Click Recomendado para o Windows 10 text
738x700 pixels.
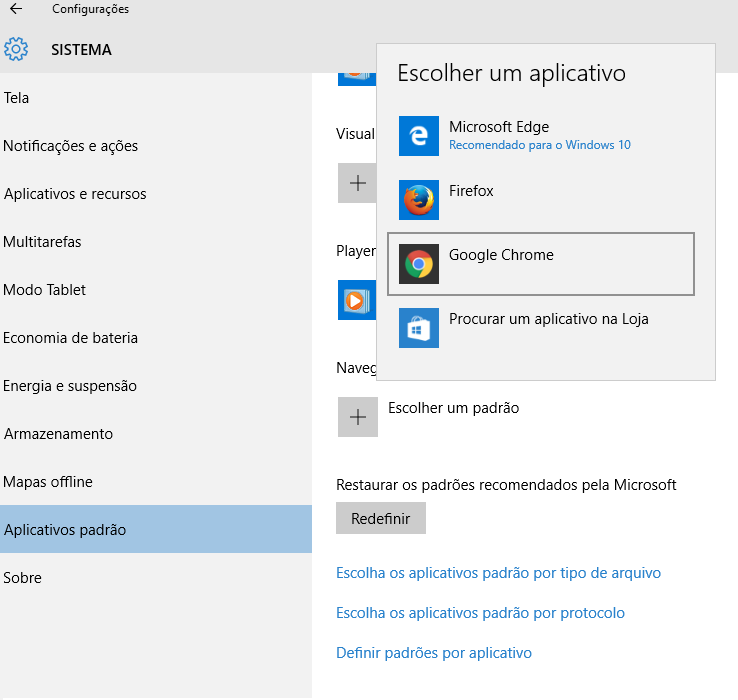(x=540, y=145)
